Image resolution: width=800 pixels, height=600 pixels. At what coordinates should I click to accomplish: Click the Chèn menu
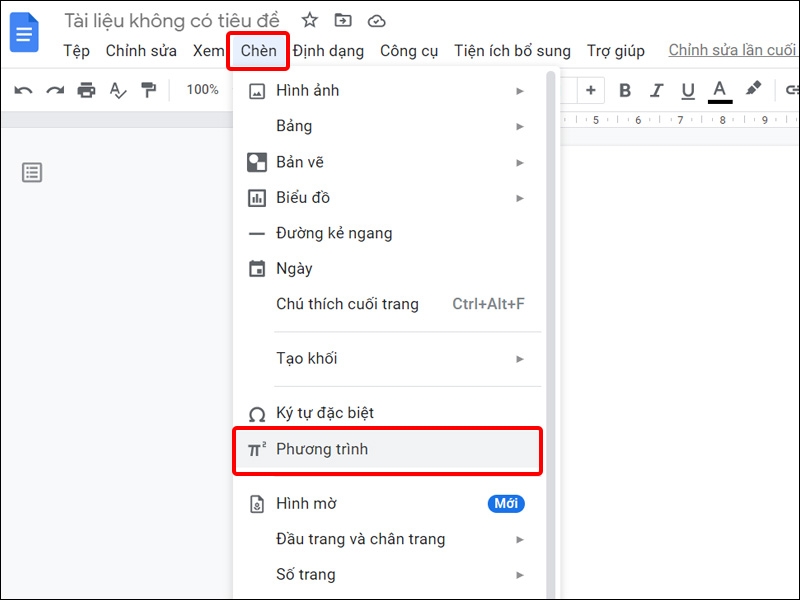[x=259, y=51]
